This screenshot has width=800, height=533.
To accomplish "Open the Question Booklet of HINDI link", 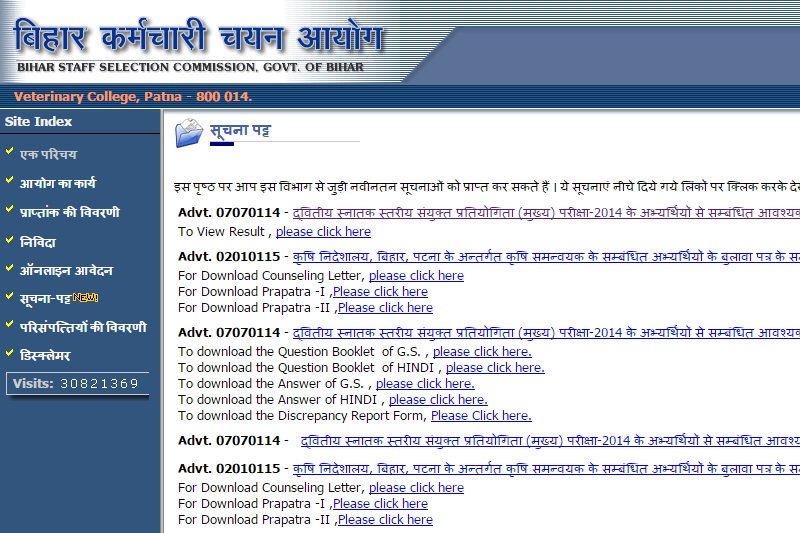I will coord(495,367).
